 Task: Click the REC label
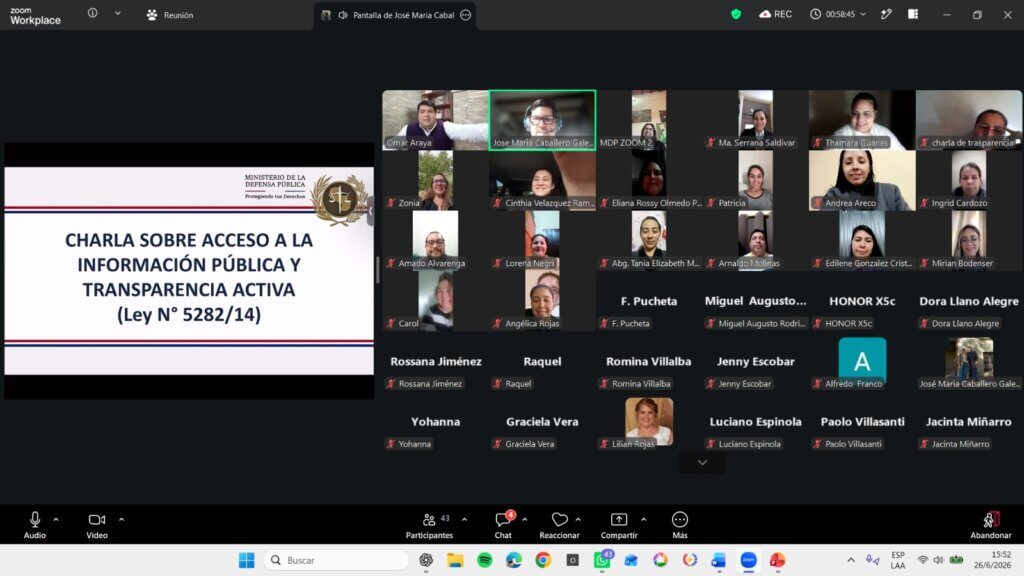782,14
